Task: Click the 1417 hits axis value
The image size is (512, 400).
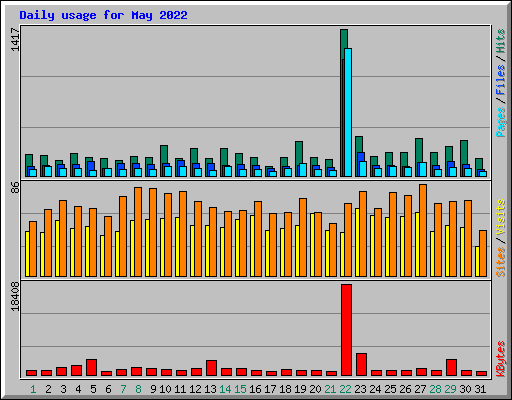Action: pyautogui.click(x=15, y=39)
